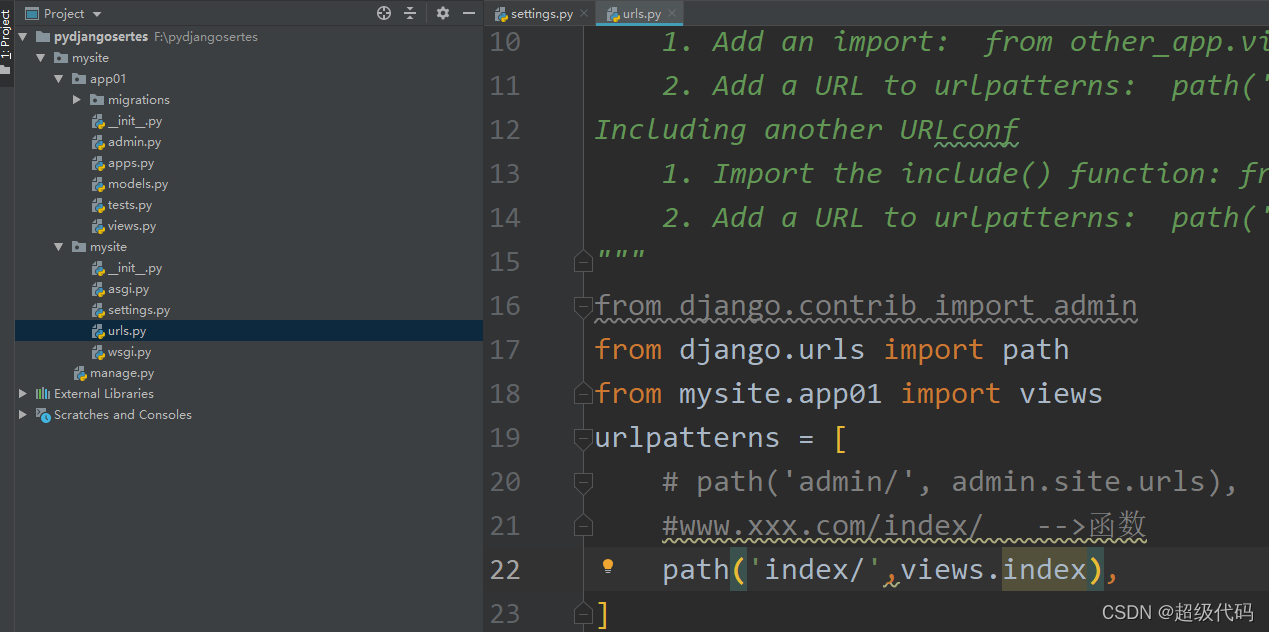Fold docstring at line 15 marker
This screenshot has width=1269, height=632.
tap(583, 262)
